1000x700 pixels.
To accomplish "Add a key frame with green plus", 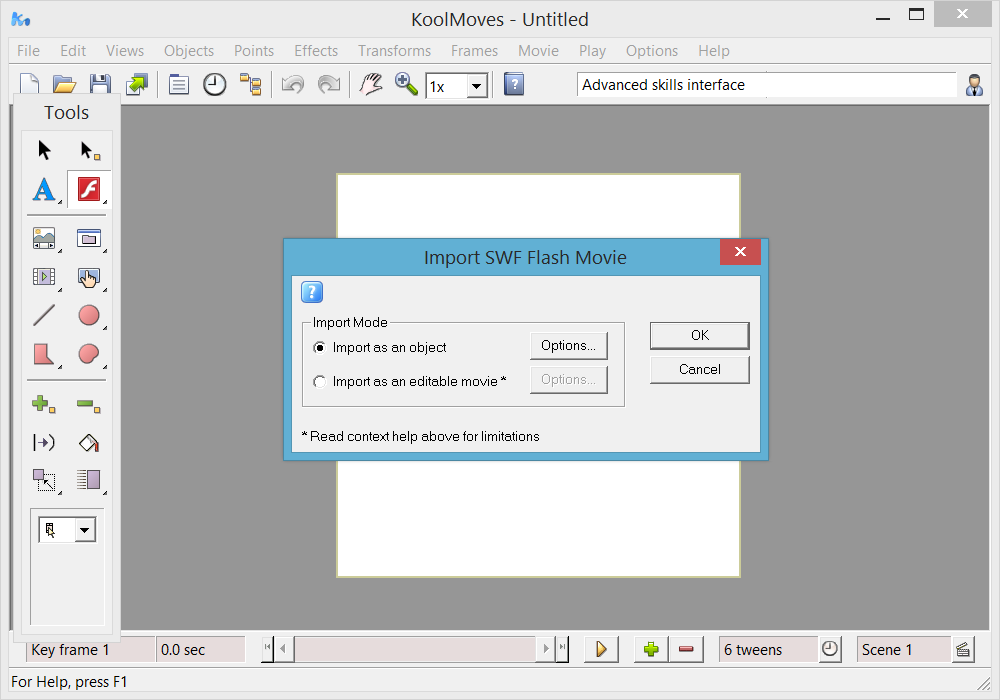I will tap(651, 649).
